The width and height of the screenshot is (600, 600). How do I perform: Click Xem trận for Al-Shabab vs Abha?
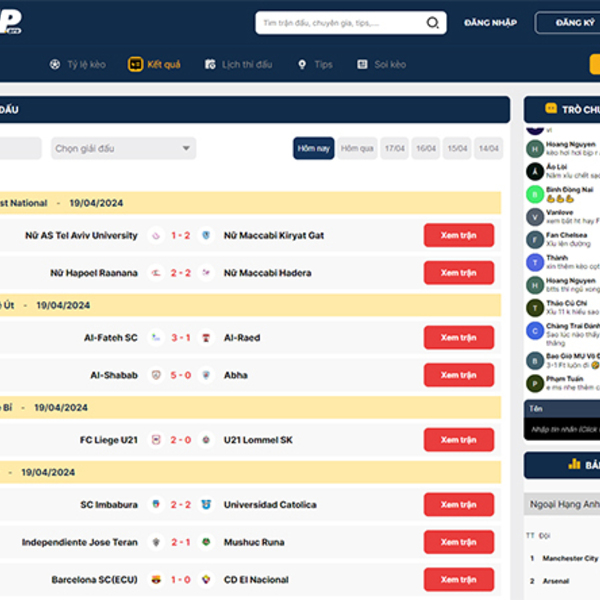tap(458, 375)
